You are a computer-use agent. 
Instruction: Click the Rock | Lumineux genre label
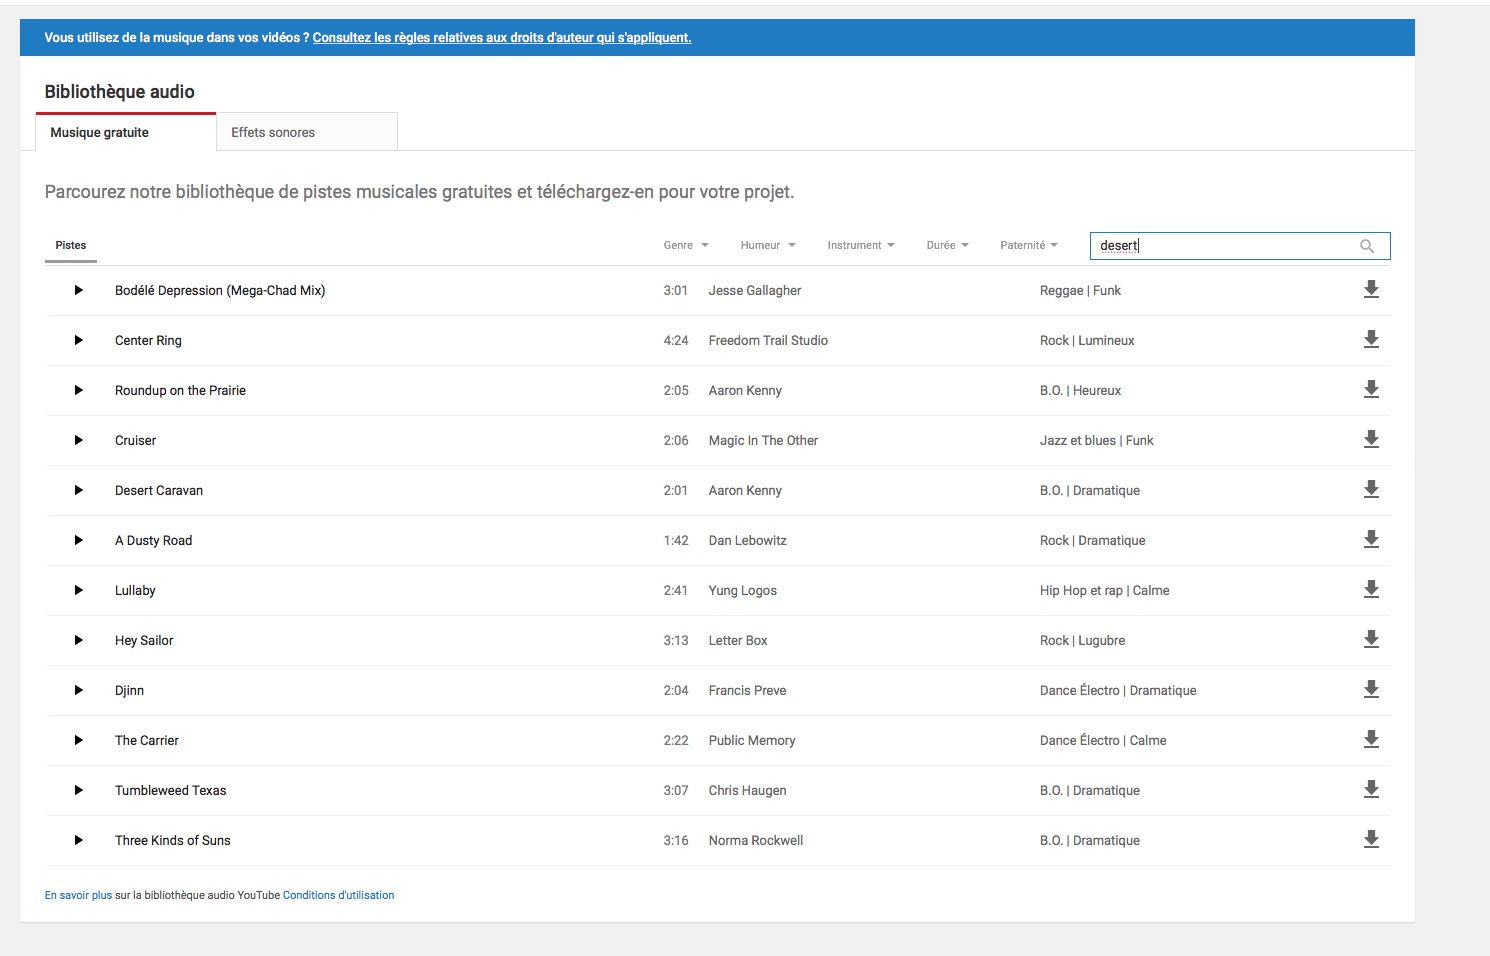[1087, 340]
